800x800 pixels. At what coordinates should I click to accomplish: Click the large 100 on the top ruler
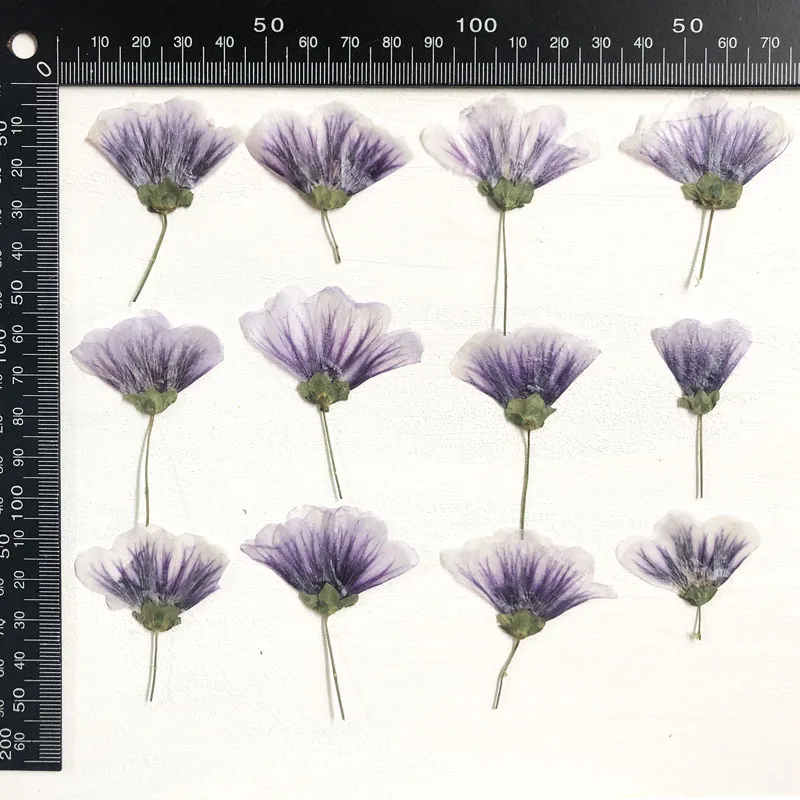coord(476,25)
